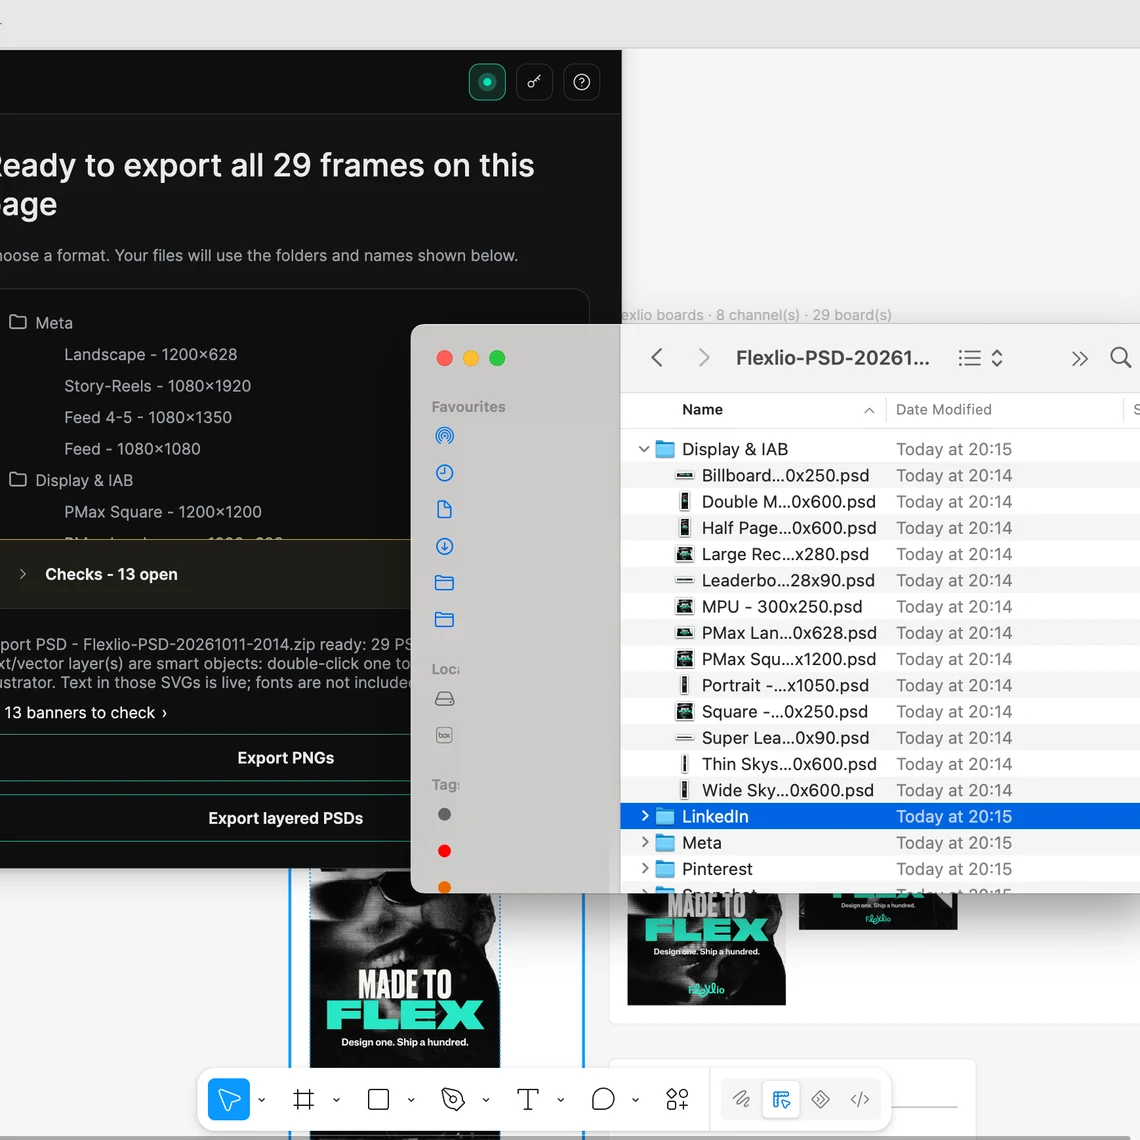This screenshot has width=1140, height=1140.
Task: Open the key icon button in plugin header
Action: pos(534,82)
